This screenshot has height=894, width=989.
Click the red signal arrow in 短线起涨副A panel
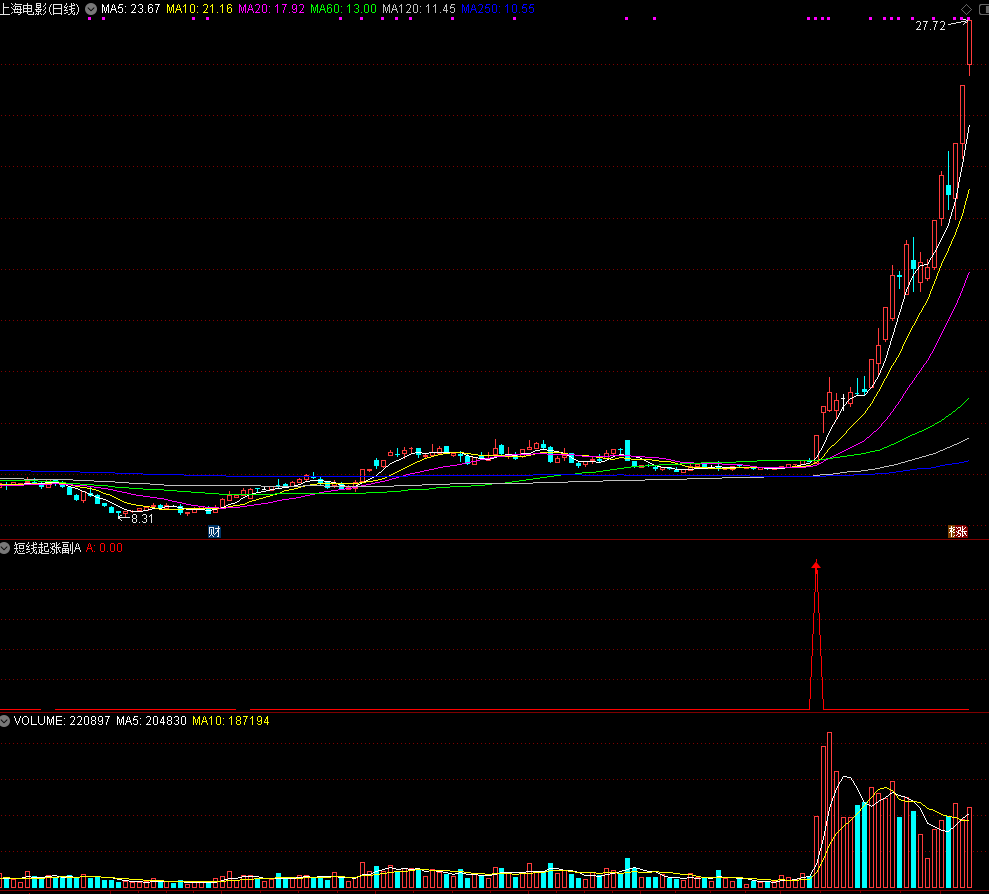816,565
